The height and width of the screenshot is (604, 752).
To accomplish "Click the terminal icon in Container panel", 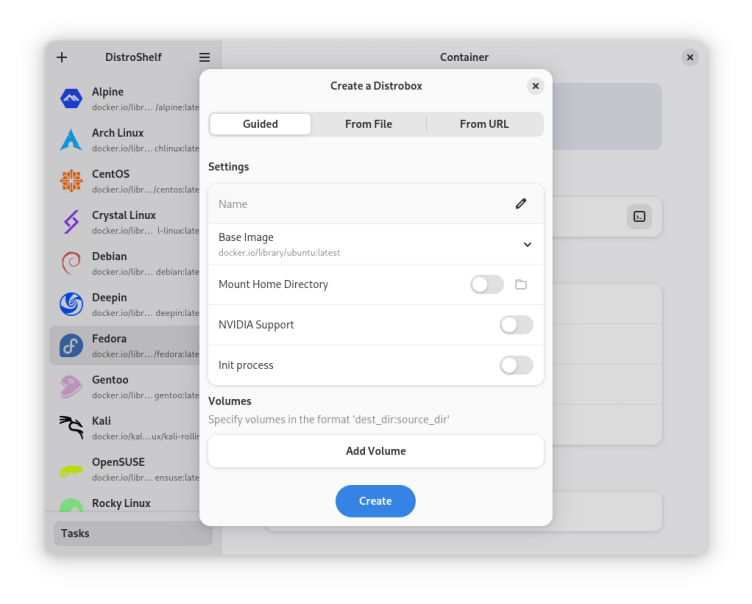I will pyautogui.click(x=639, y=216).
